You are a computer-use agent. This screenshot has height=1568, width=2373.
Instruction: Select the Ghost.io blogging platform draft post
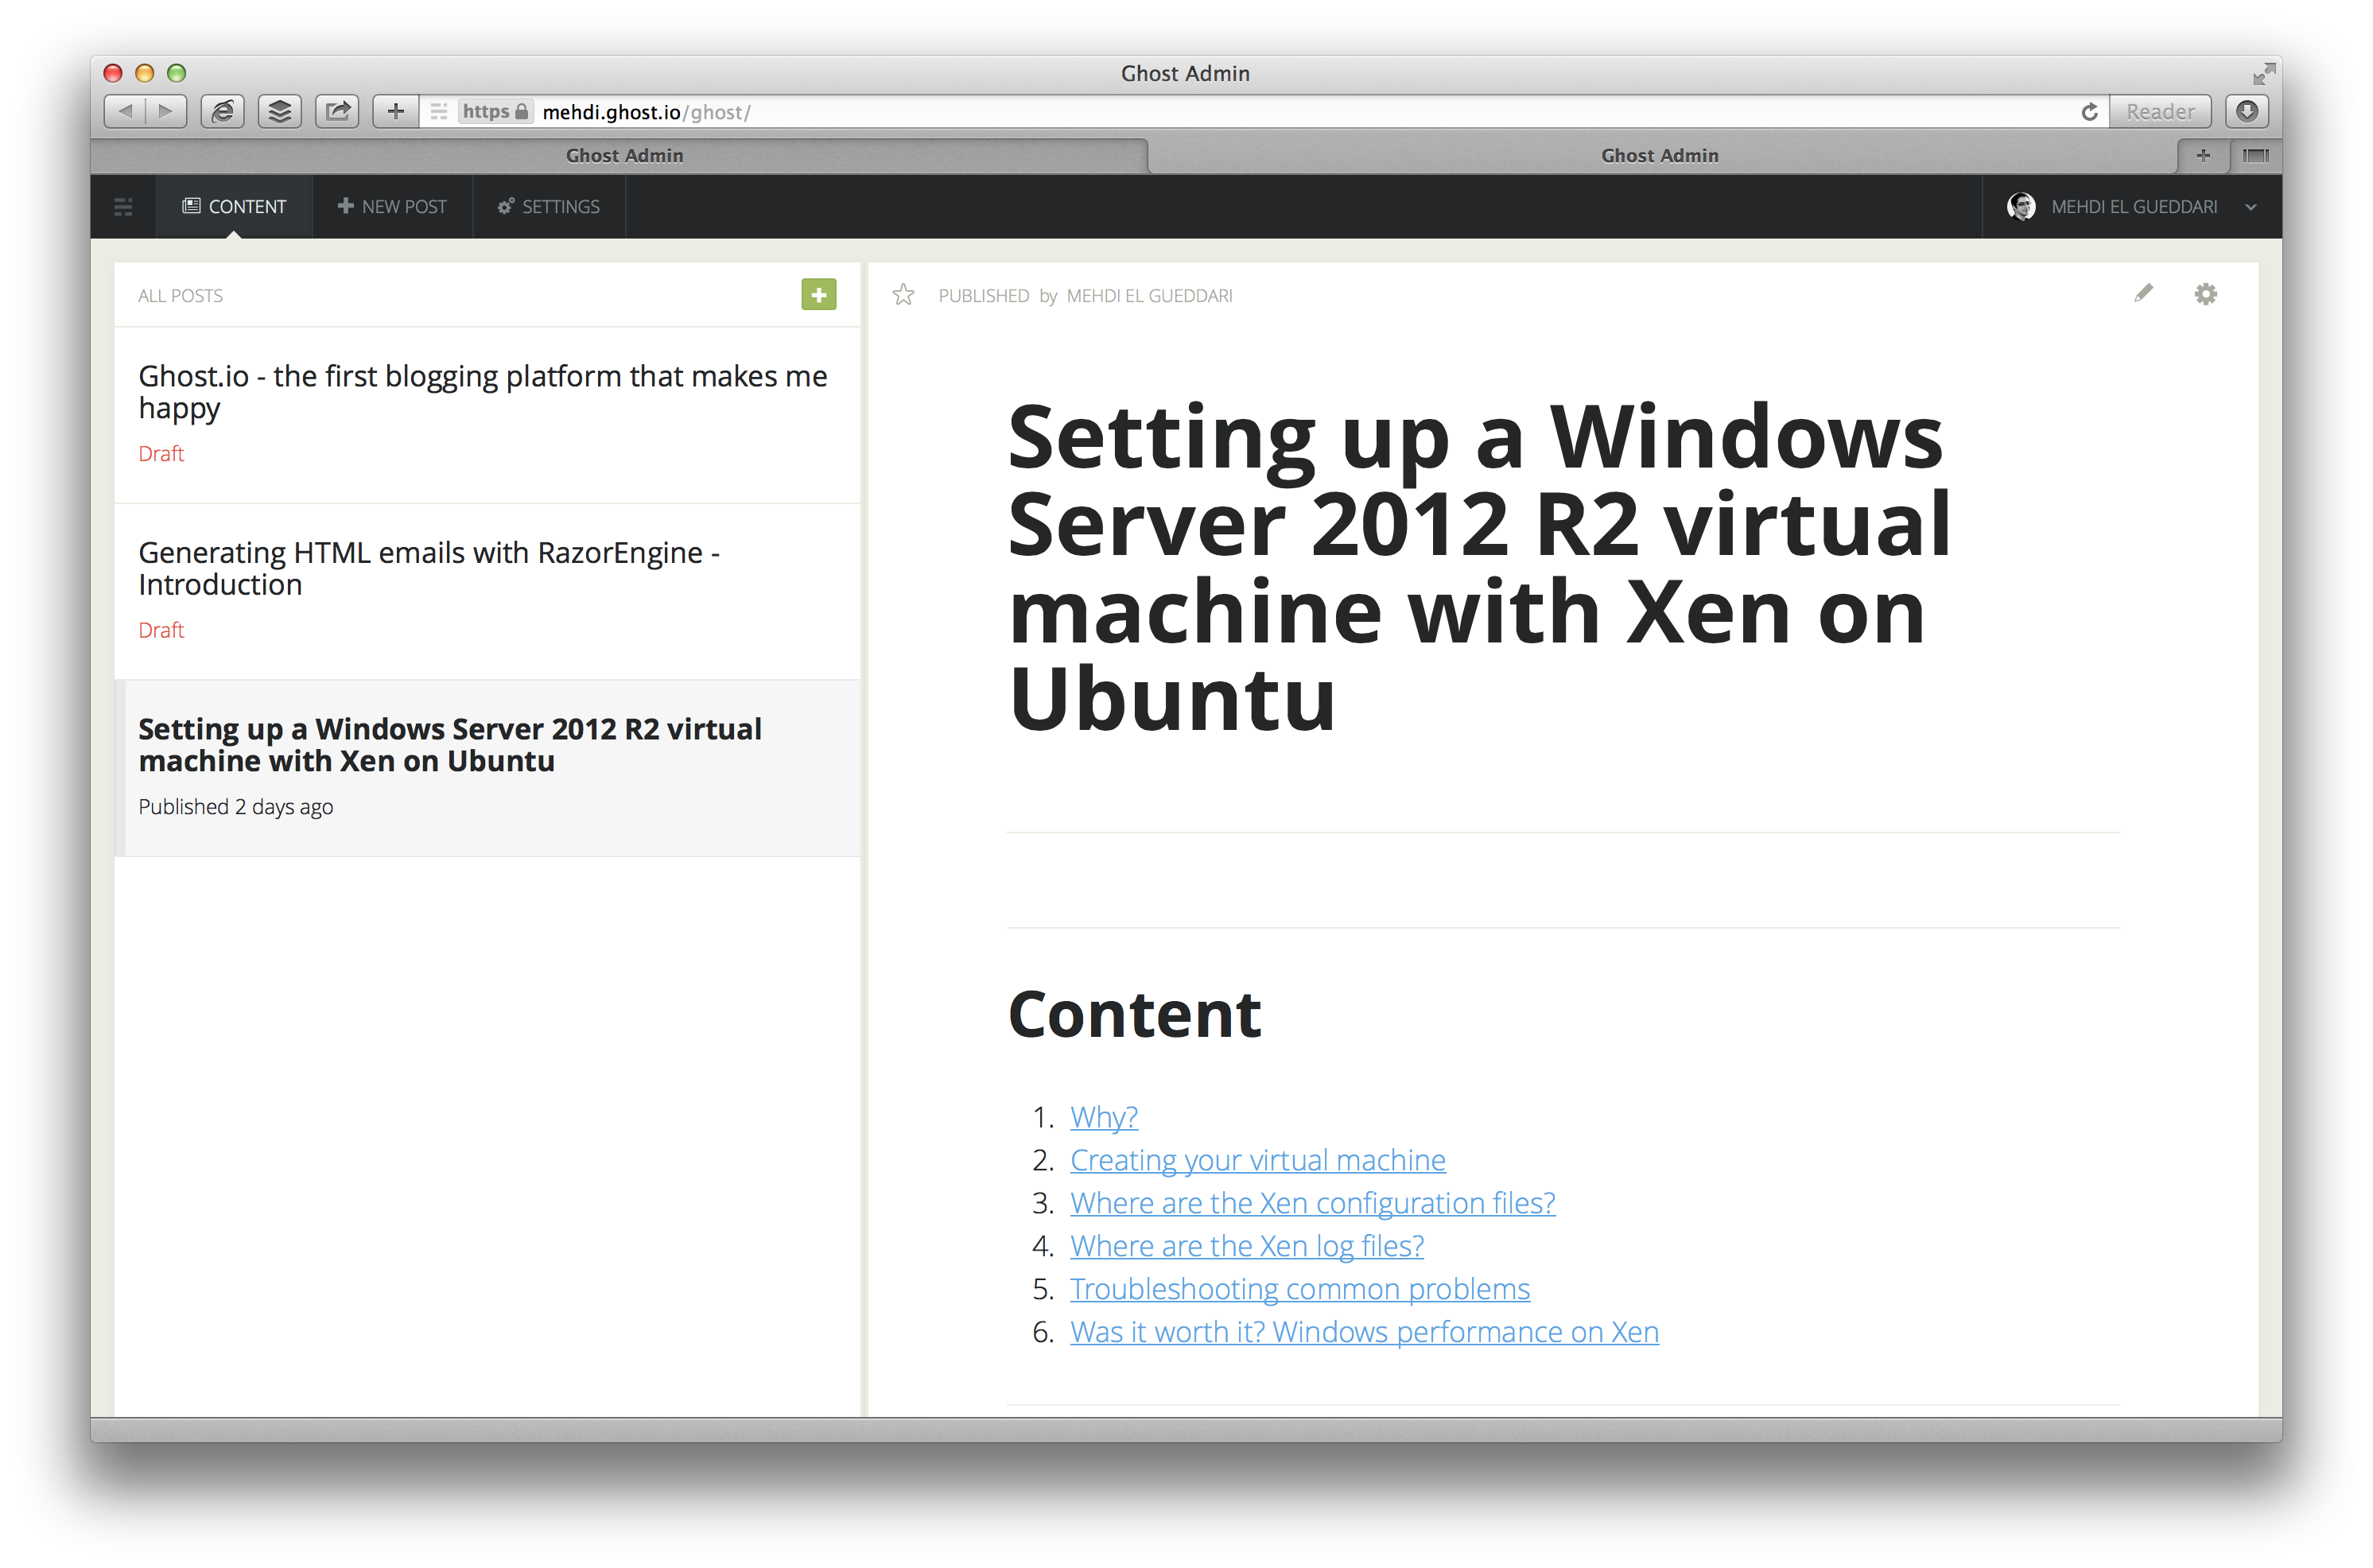coord(487,414)
